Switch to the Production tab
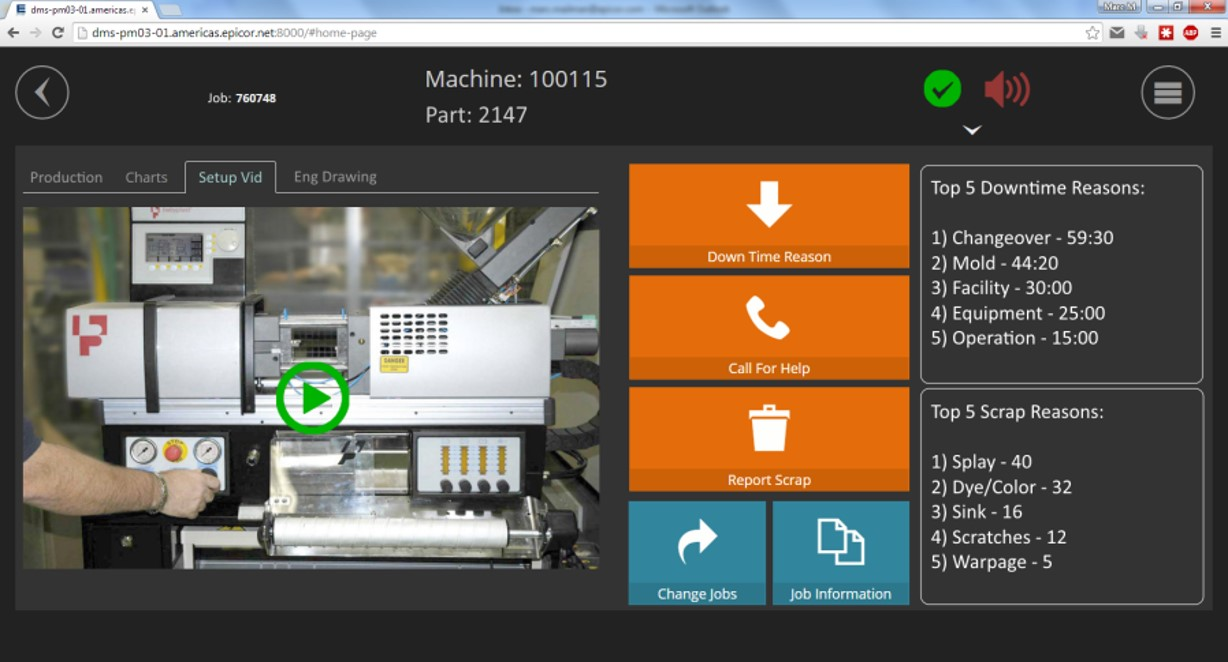Screen dimensions: 1228x662 66,177
